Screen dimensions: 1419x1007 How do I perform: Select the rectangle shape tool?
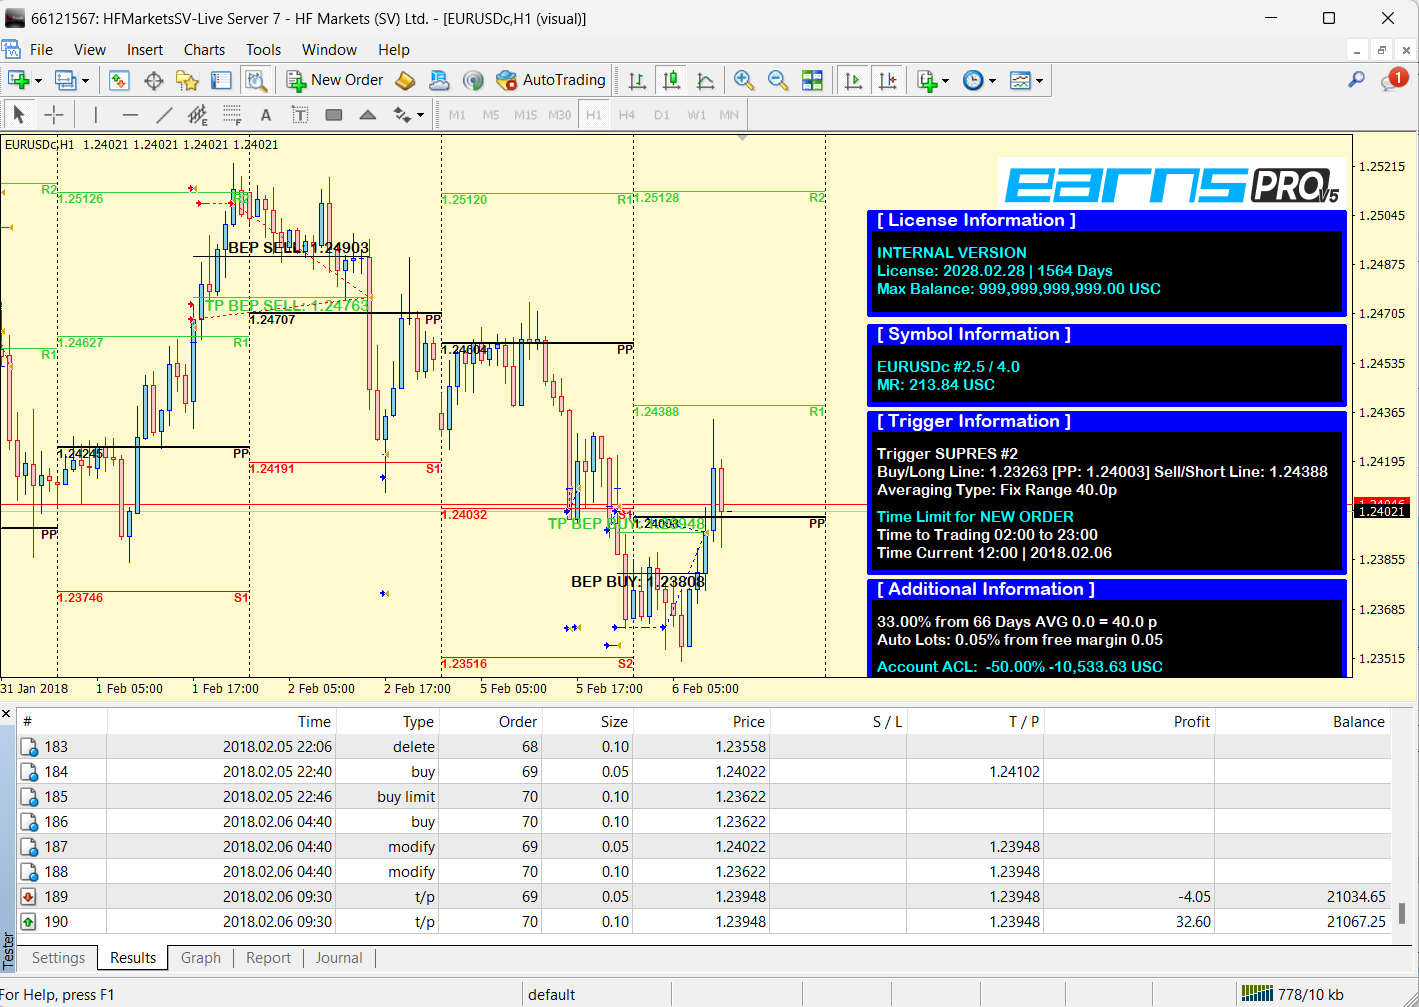click(334, 115)
